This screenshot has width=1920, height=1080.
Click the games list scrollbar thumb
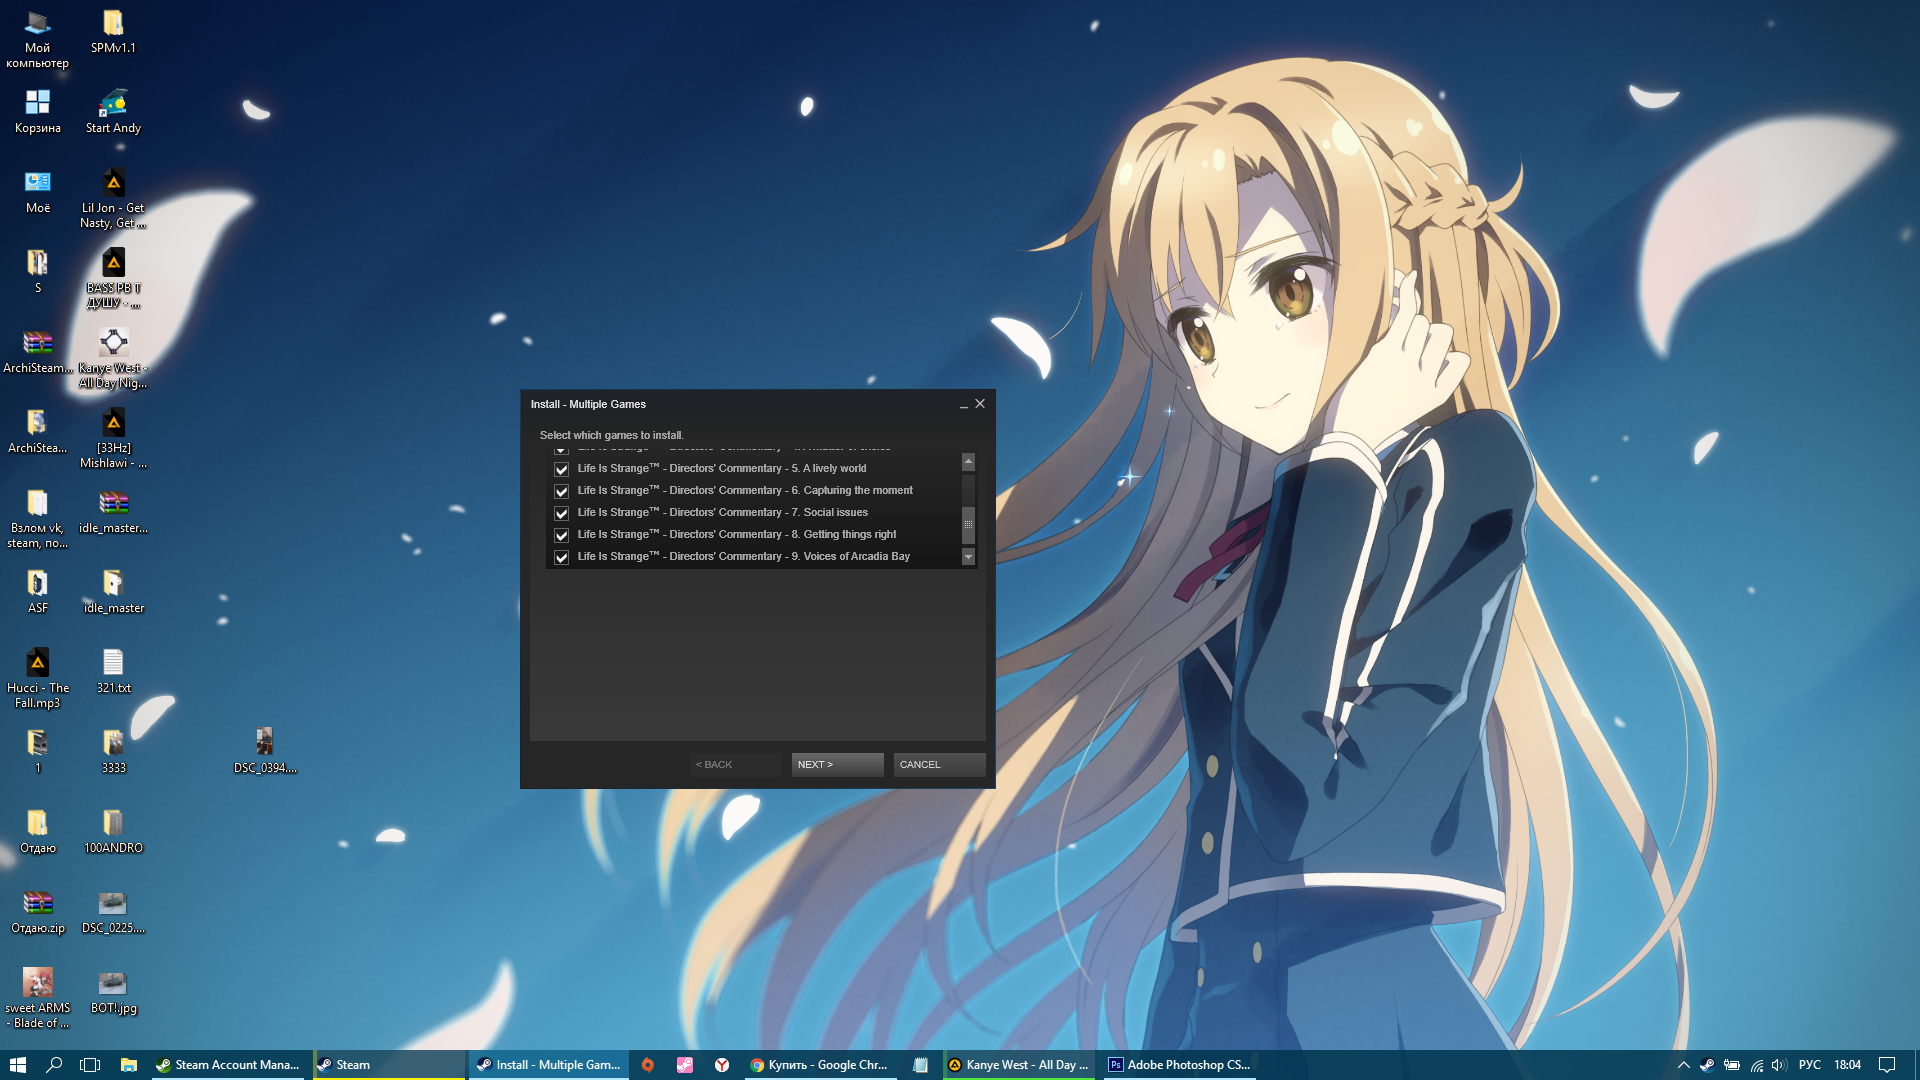click(x=968, y=525)
